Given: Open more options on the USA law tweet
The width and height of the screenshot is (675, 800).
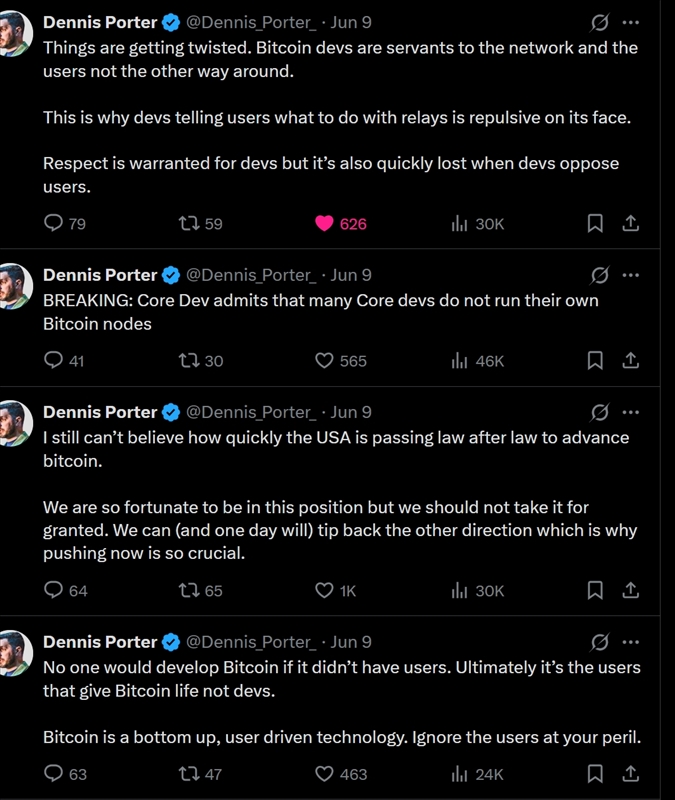Looking at the screenshot, I should click(631, 412).
